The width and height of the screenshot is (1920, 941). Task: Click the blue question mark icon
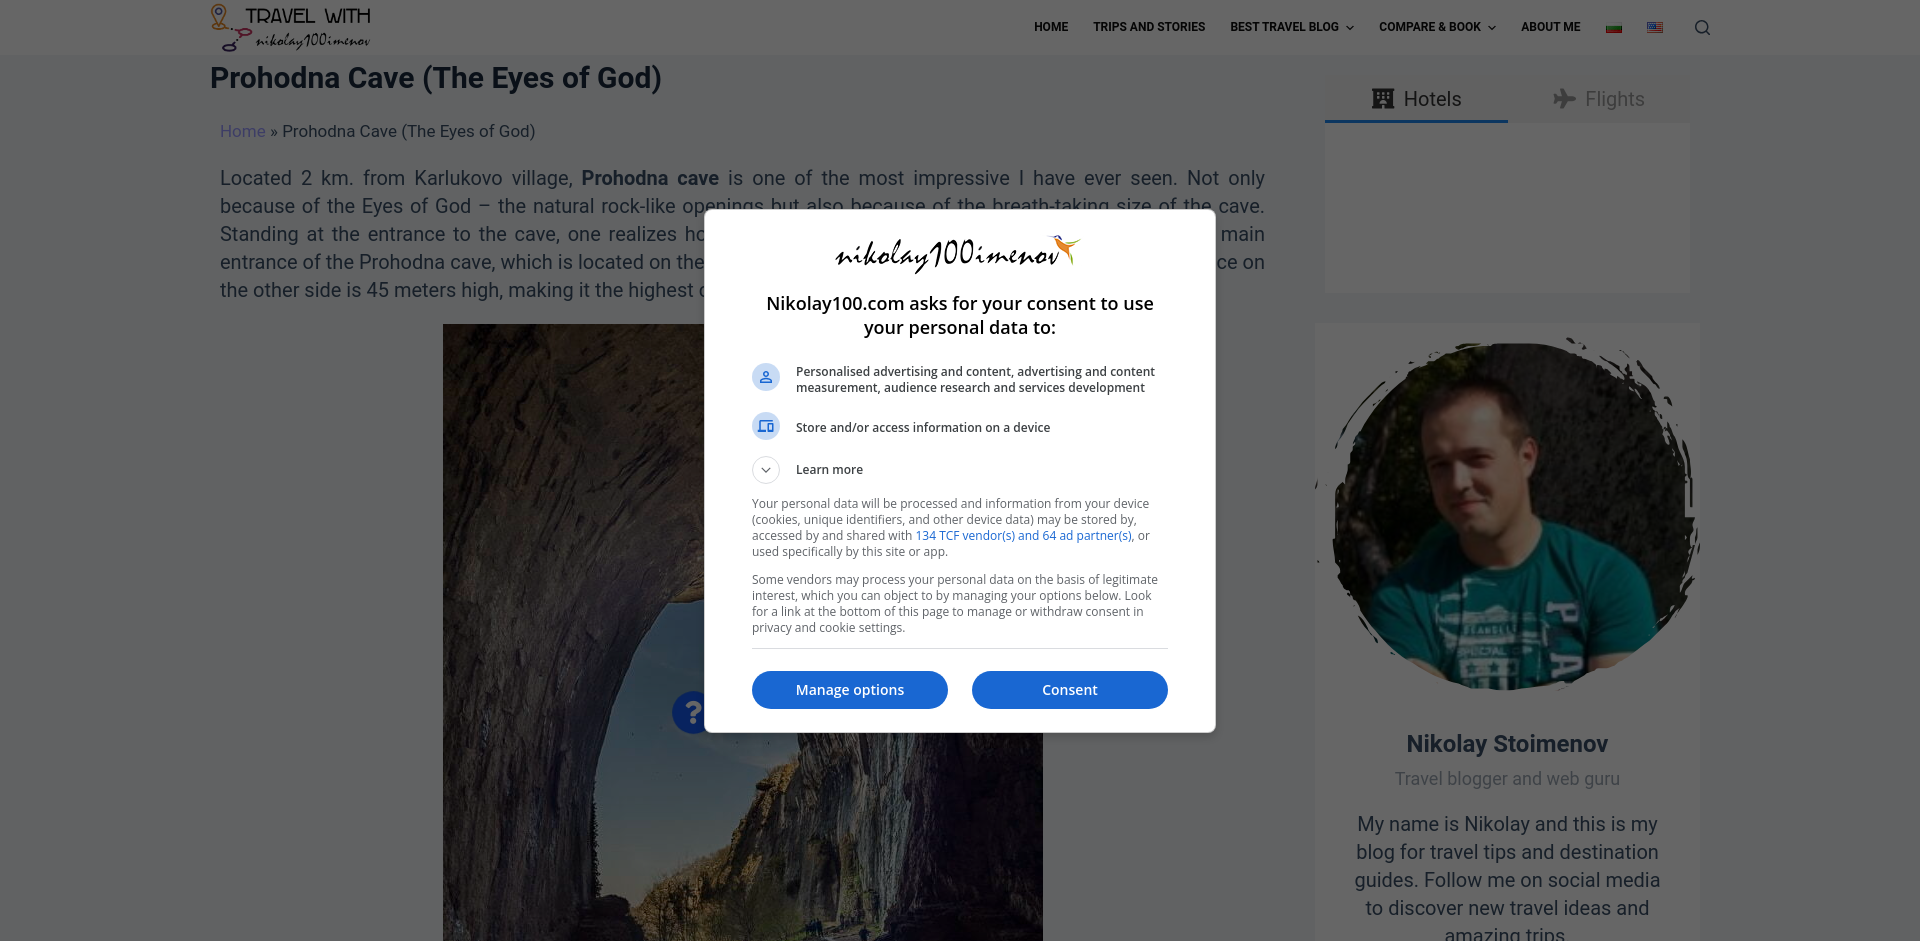690,712
